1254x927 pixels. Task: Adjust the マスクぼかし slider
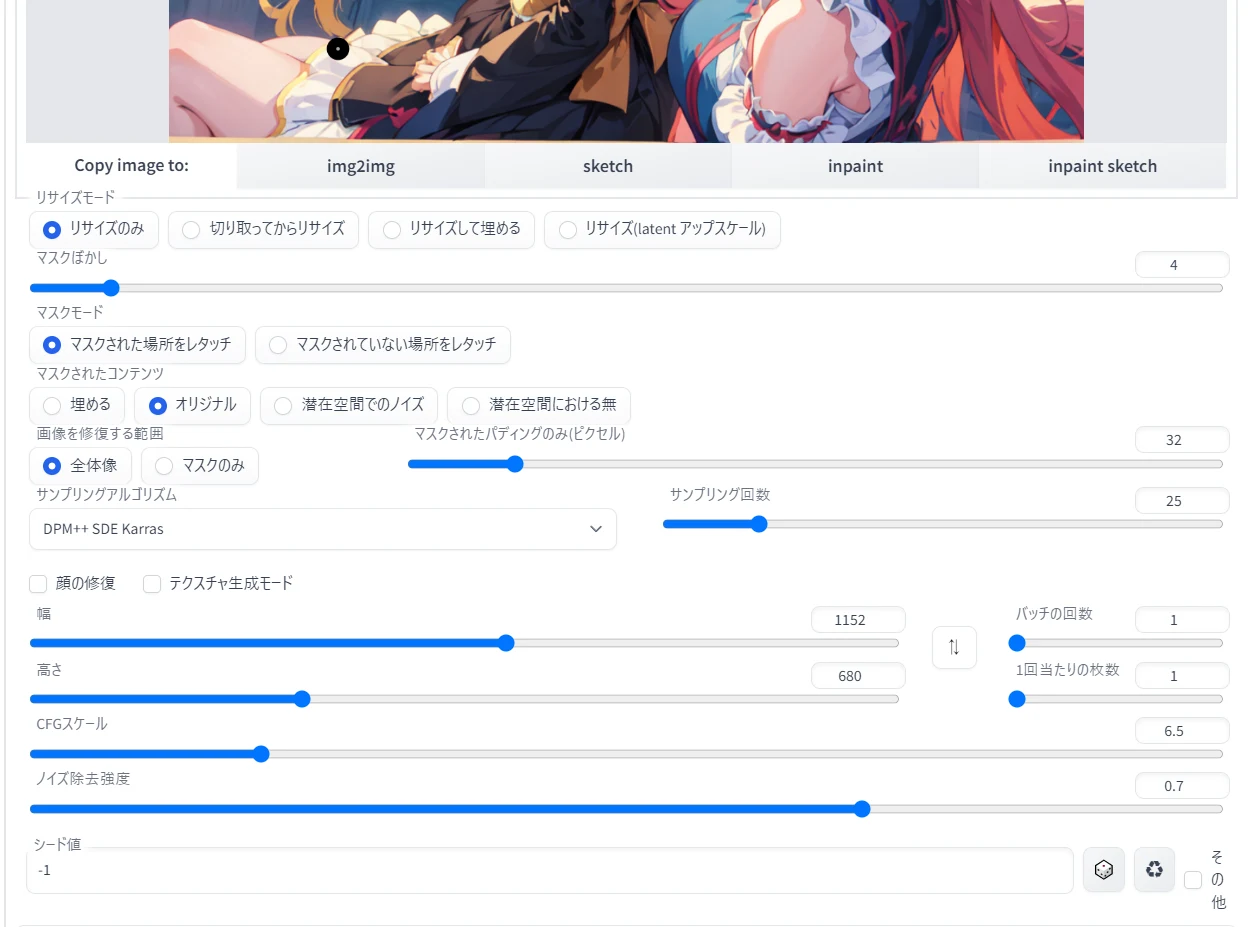pyautogui.click(x=626, y=288)
